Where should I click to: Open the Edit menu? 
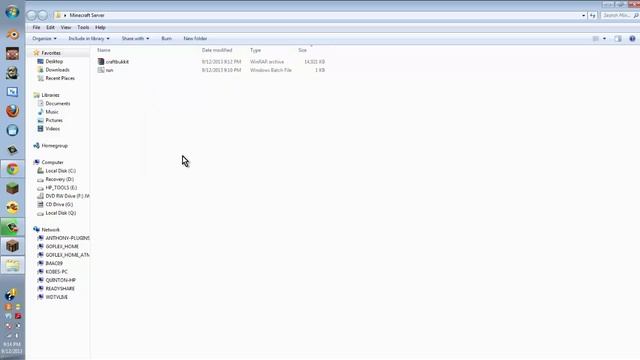tap(50, 27)
